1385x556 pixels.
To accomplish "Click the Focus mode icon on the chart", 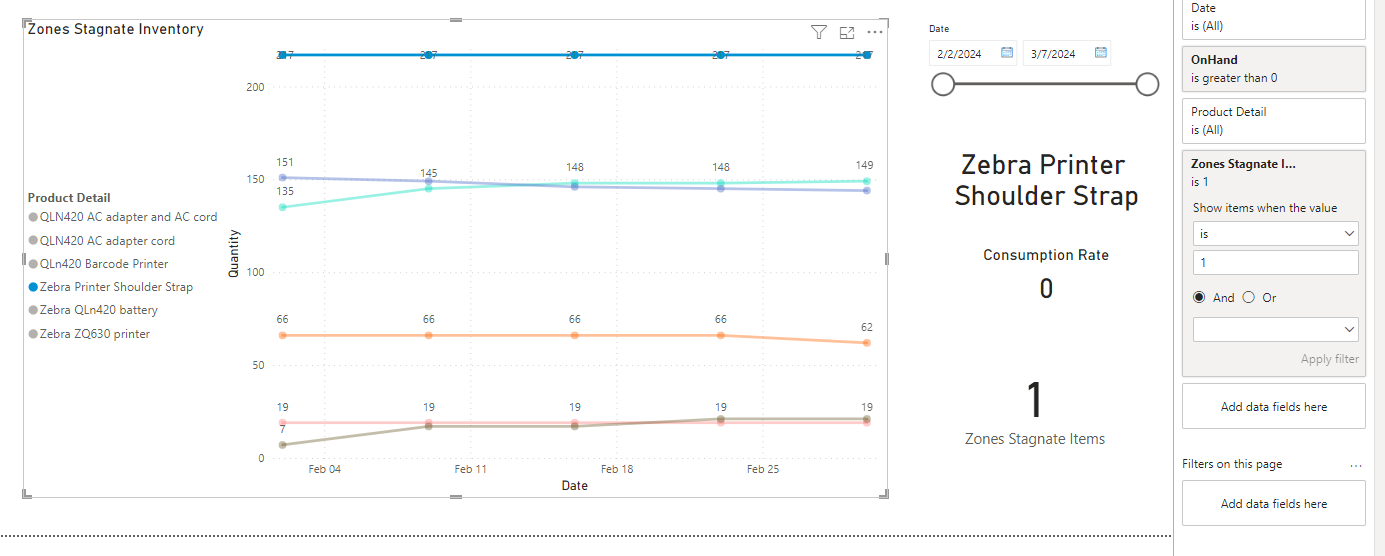I will coord(847,33).
